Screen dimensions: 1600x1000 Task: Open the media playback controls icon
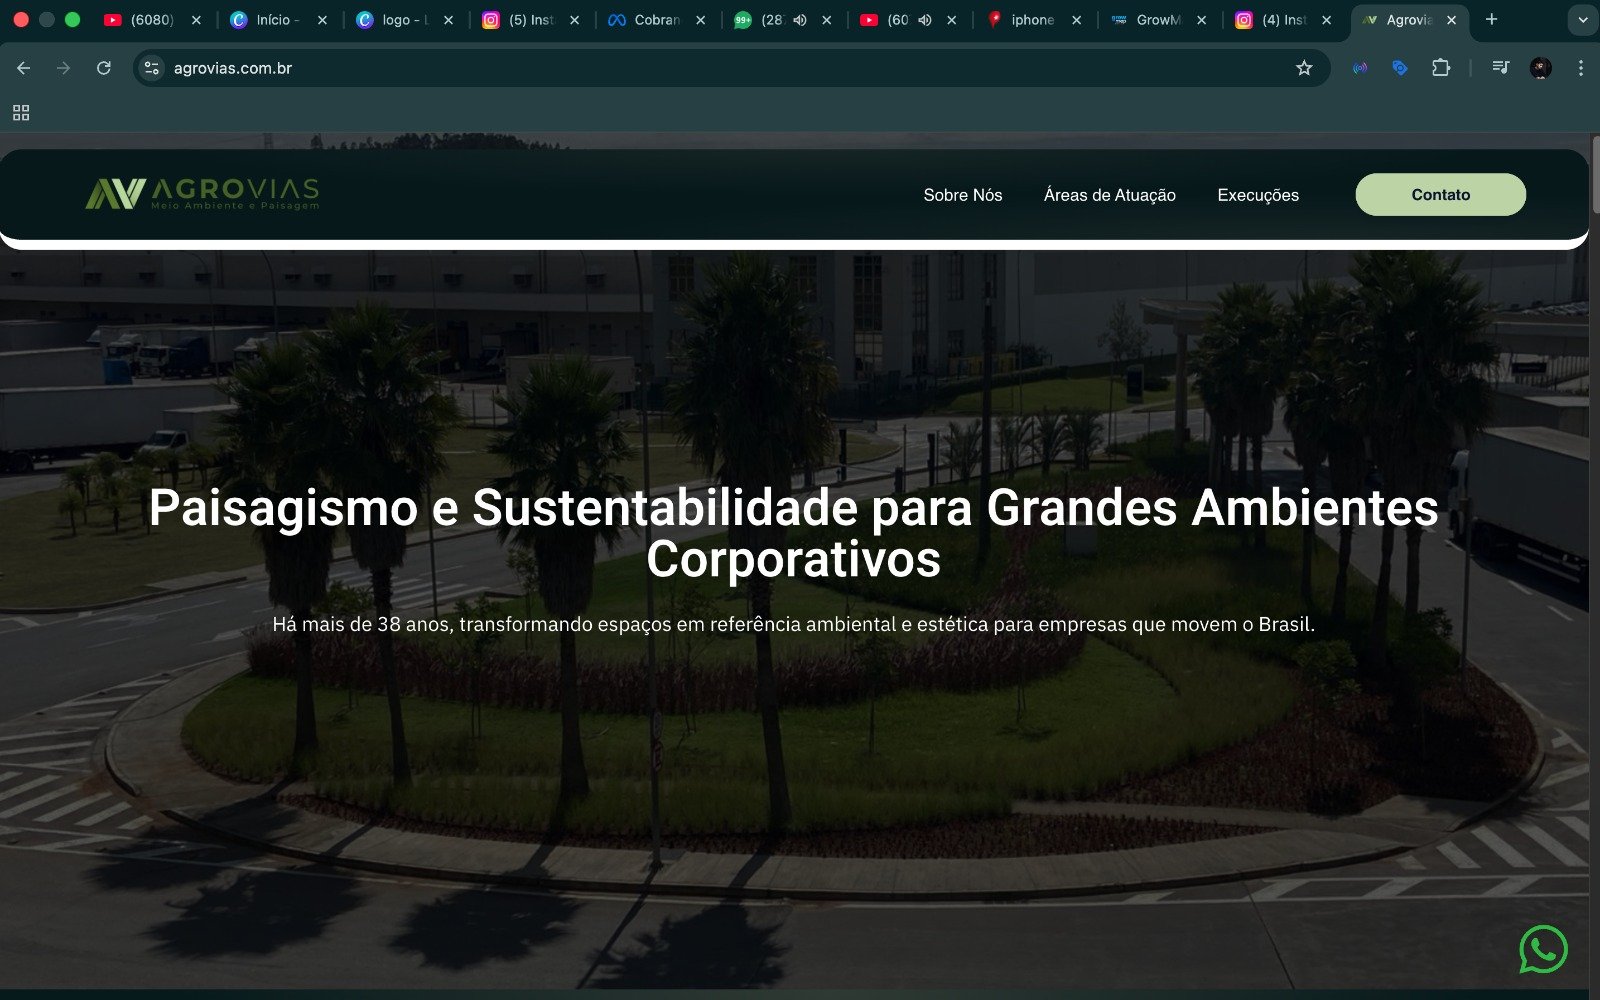pos(1500,68)
